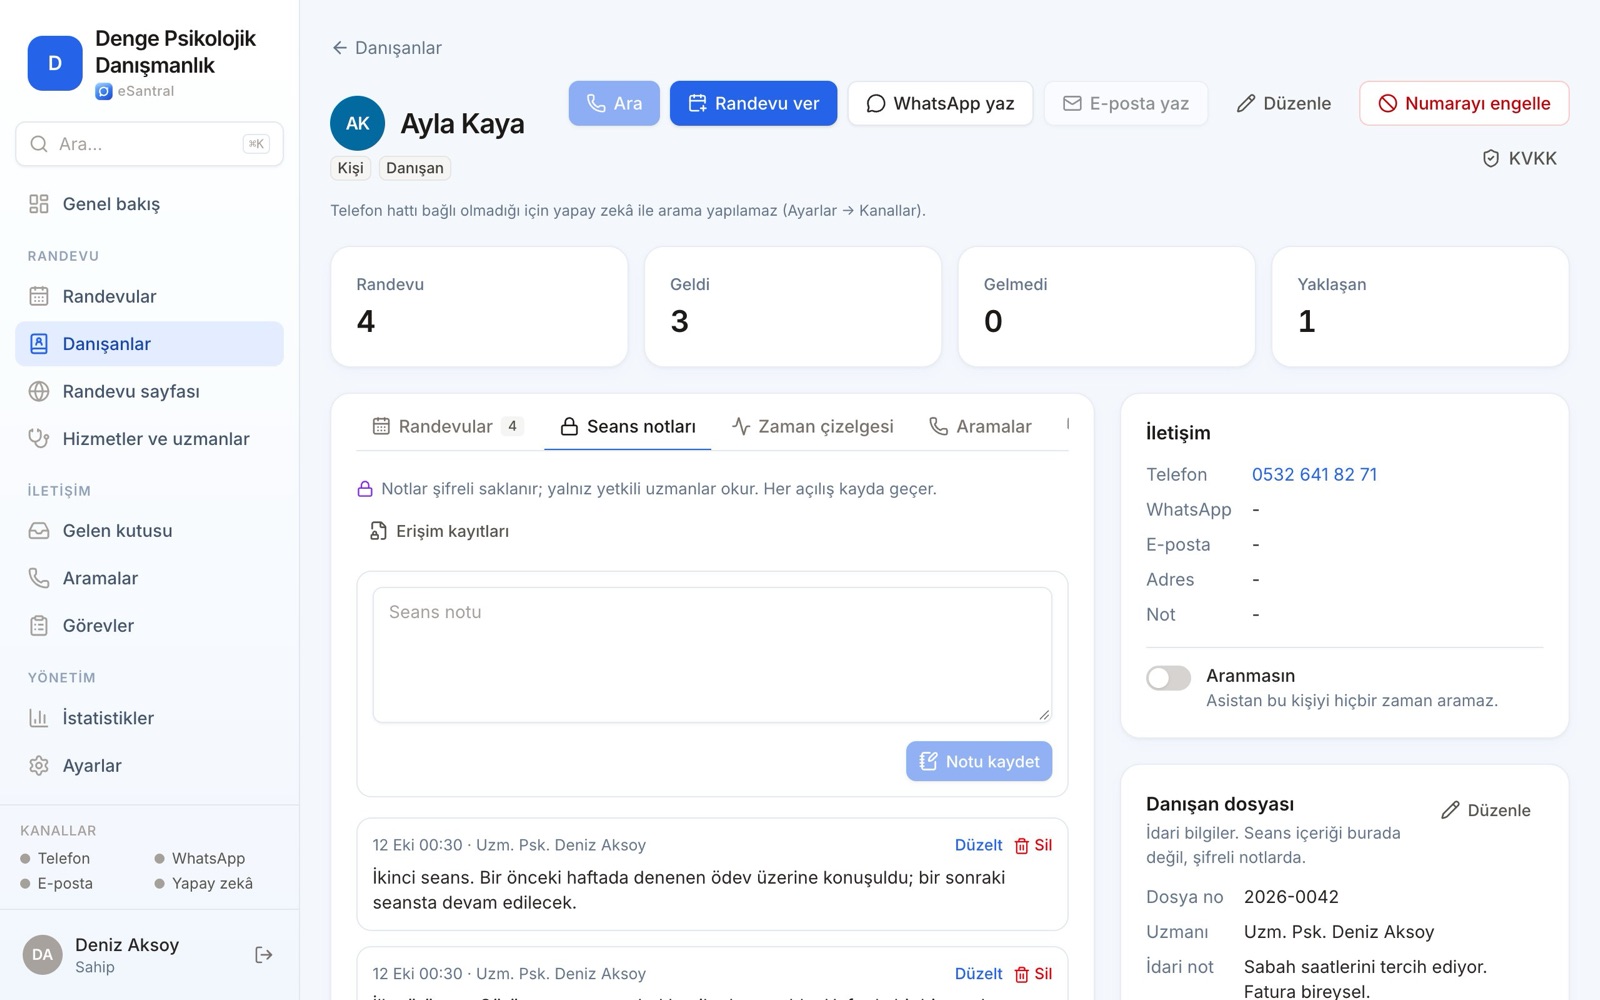Open Erişim kayıtları log icon

[378, 531]
